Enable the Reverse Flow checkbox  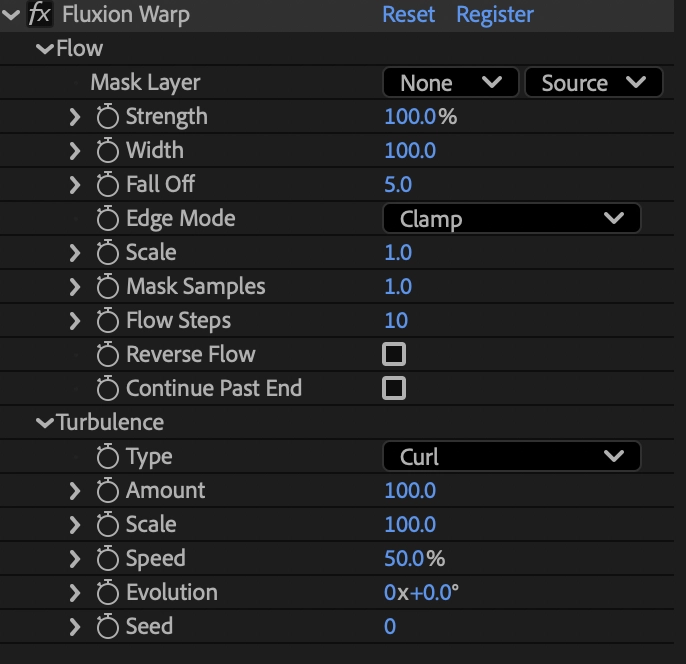pos(394,354)
